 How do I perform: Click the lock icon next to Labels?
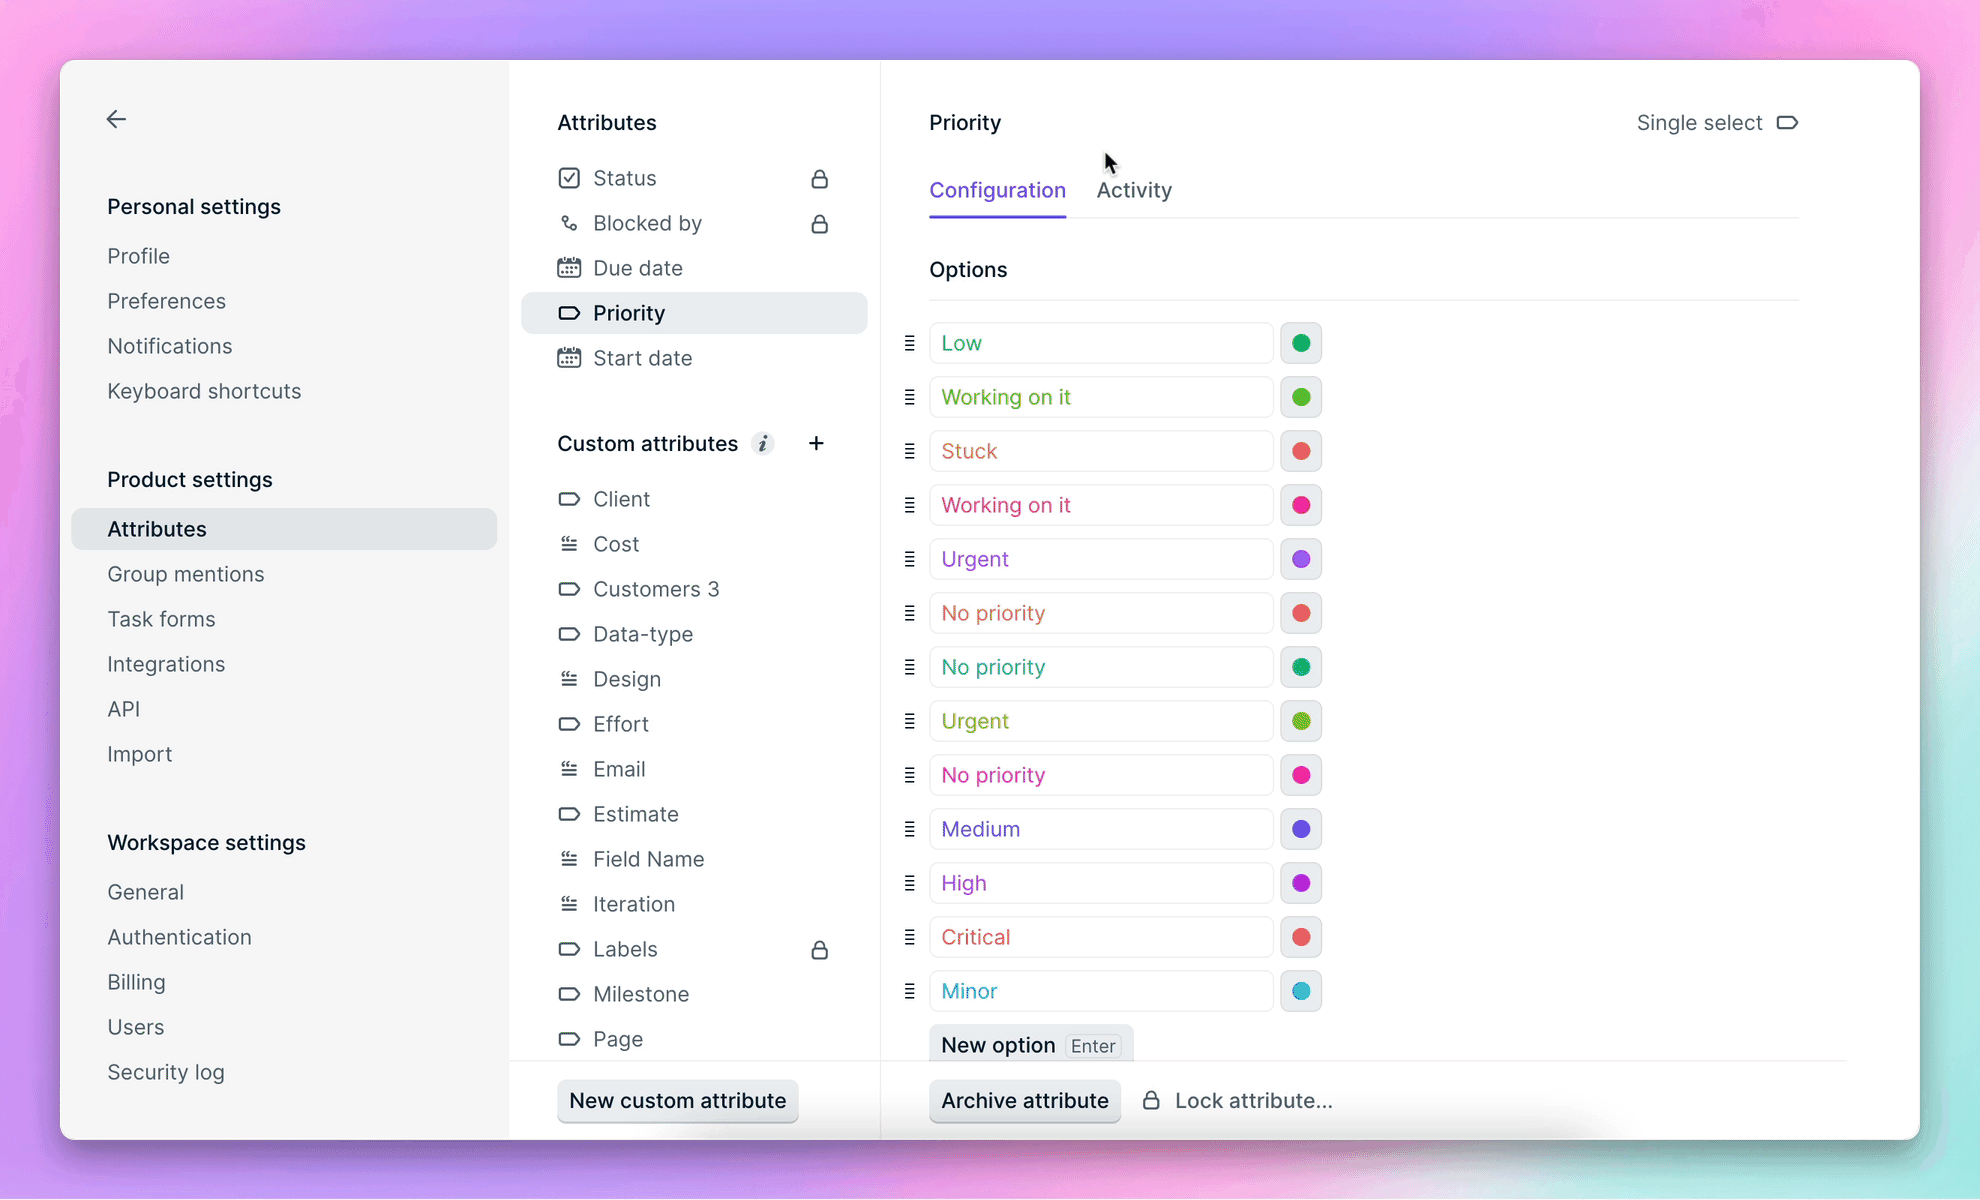click(x=819, y=950)
